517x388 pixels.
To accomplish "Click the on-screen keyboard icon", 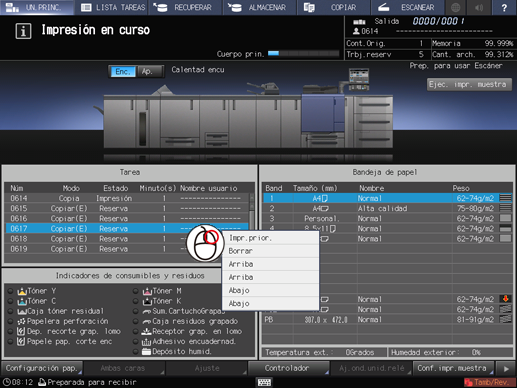I will (x=264, y=382).
